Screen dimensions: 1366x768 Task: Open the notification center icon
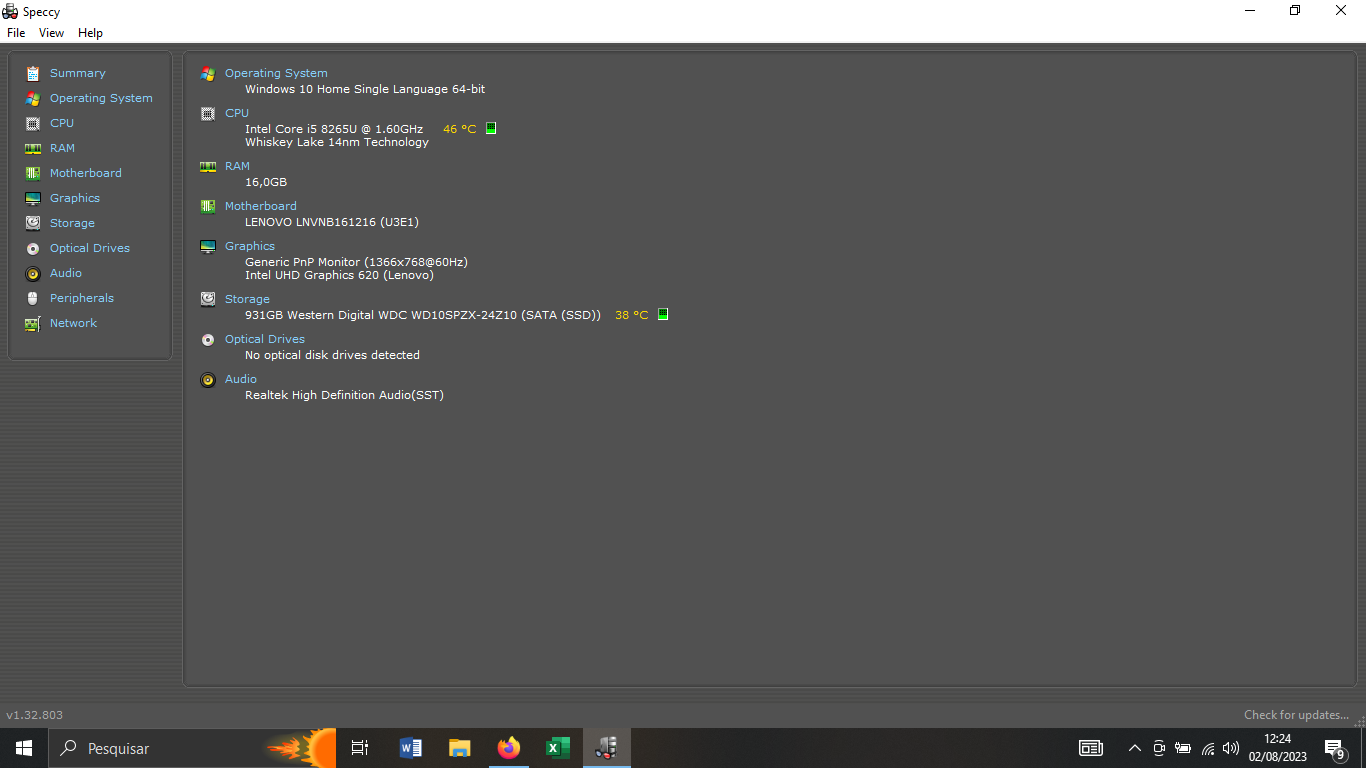[x=1334, y=748]
